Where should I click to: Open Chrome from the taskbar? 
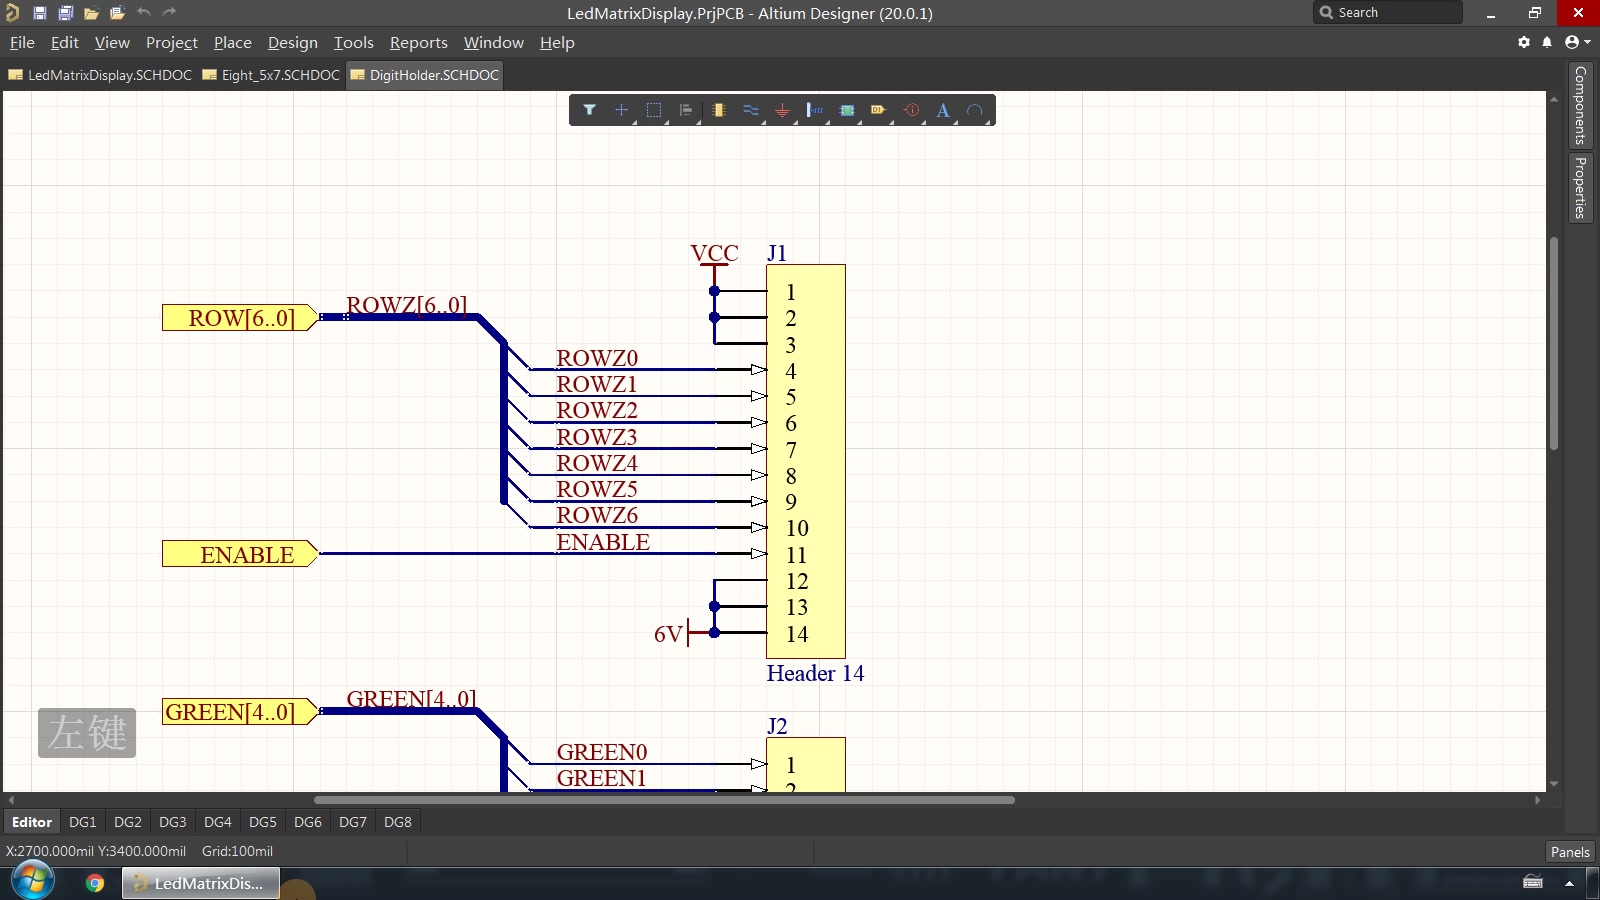[x=95, y=883]
